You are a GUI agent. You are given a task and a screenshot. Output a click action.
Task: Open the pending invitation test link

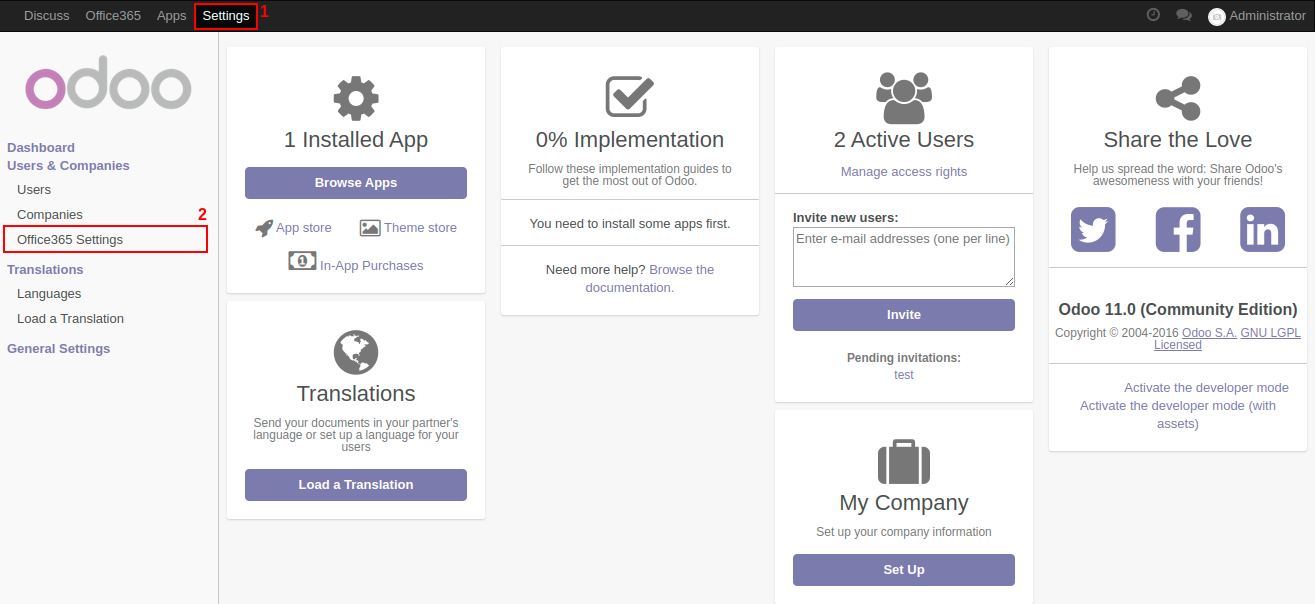(904, 375)
